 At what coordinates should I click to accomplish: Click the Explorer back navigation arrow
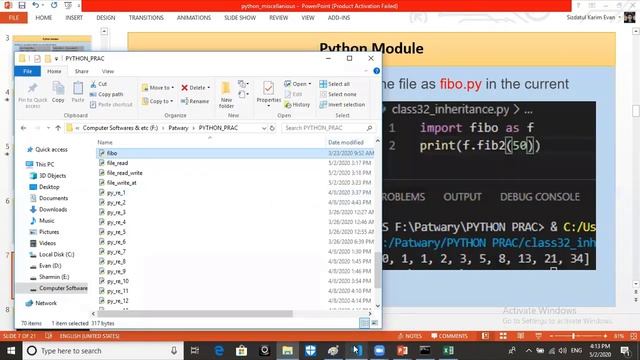23,128
